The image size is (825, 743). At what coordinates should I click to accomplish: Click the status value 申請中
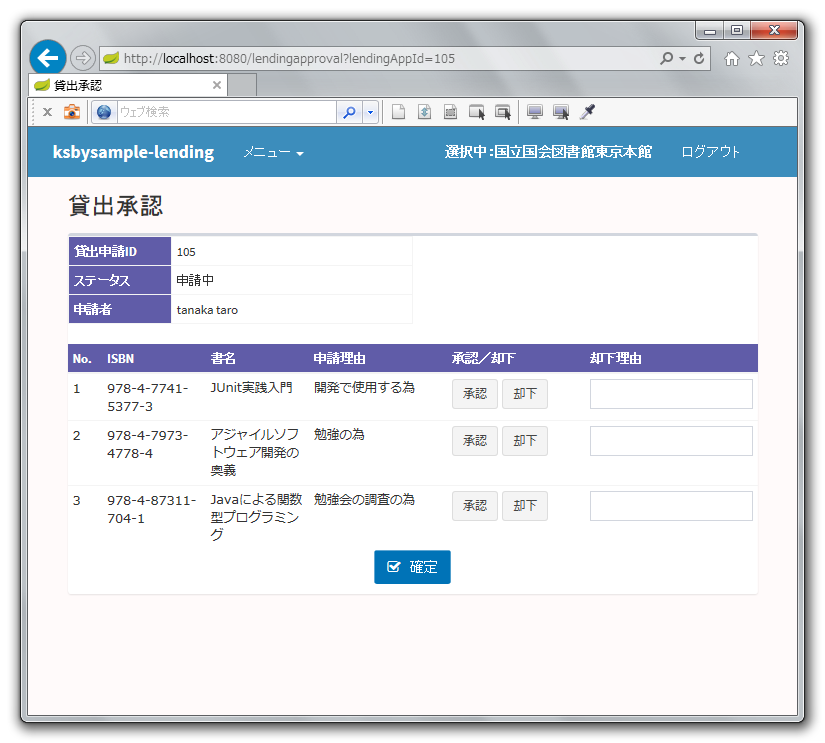[195, 280]
